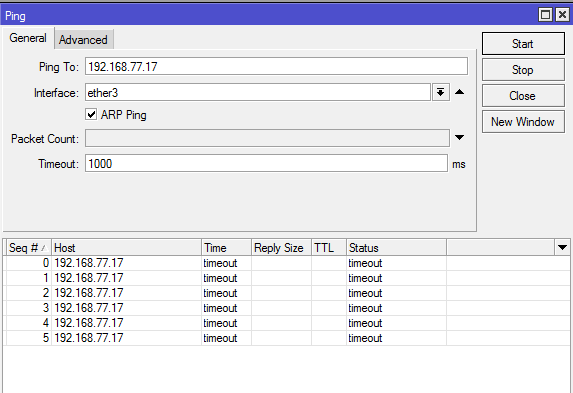The width and height of the screenshot is (573, 393).
Task: Click Time timeout in Seq 5 row
Action: click(x=220, y=338)
